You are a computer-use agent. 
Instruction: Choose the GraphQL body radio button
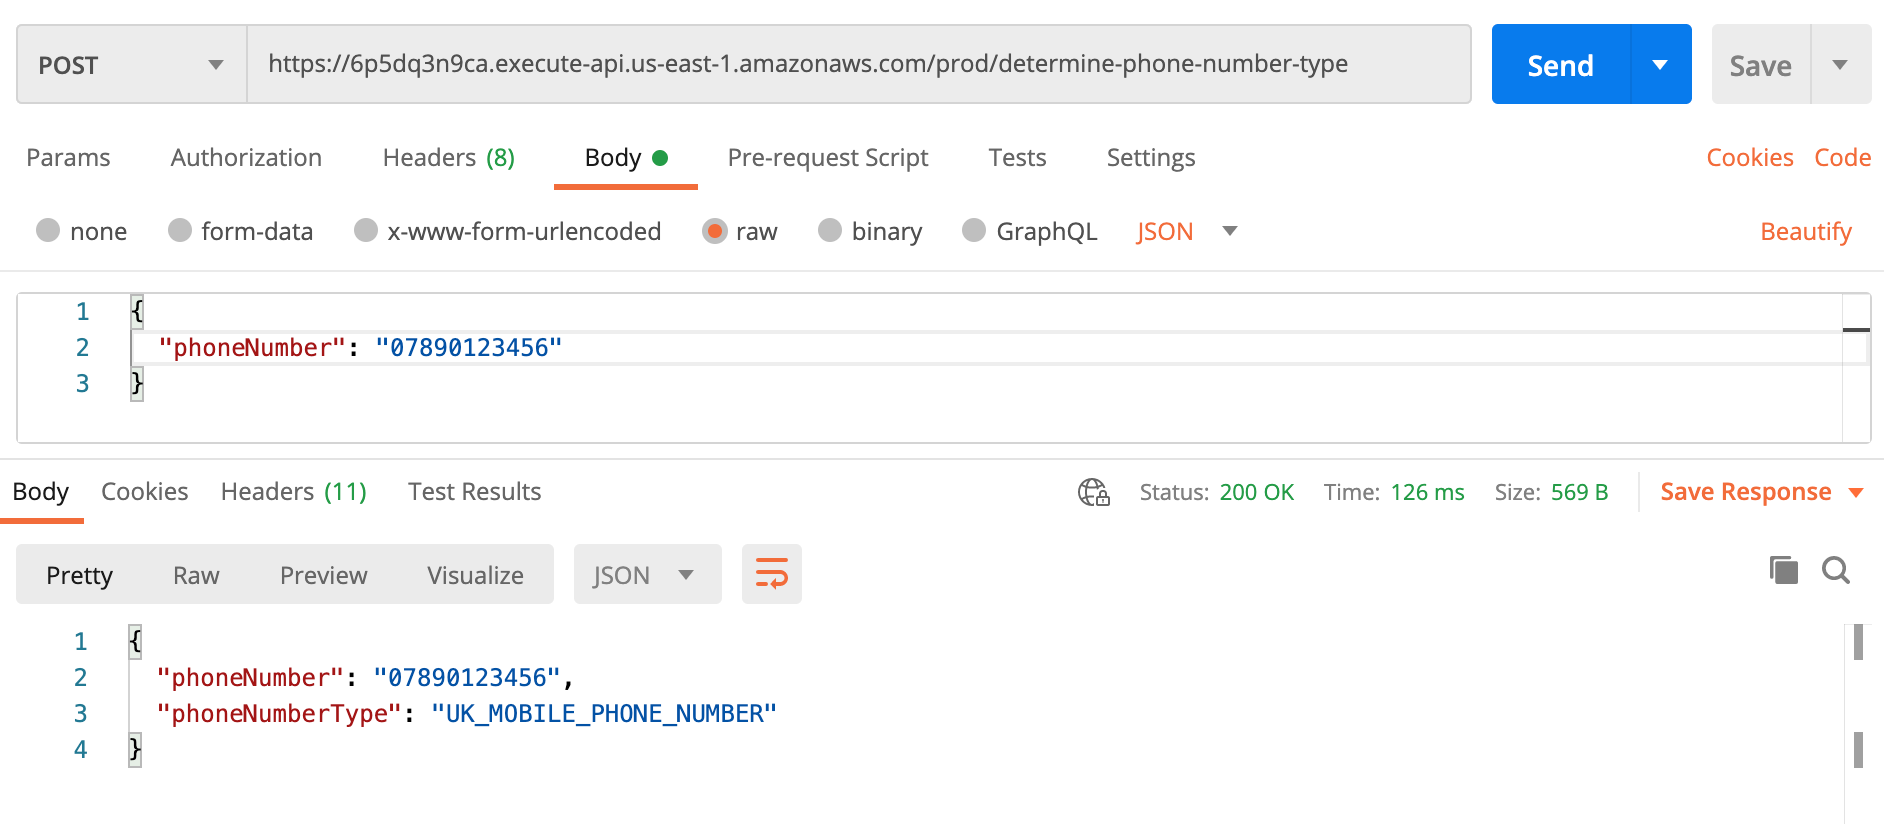pos(974,231)
